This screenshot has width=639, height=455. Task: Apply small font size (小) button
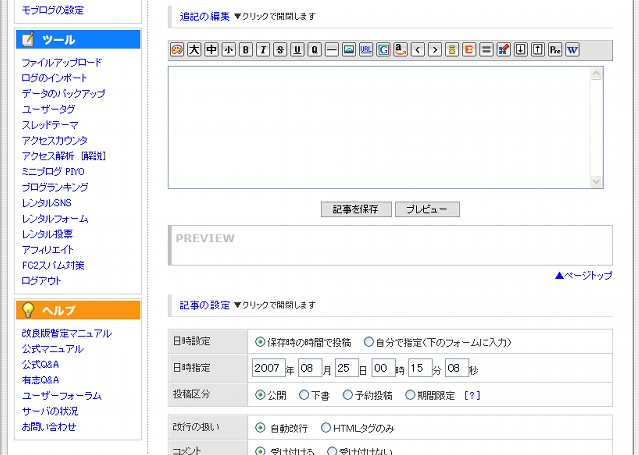229,50
